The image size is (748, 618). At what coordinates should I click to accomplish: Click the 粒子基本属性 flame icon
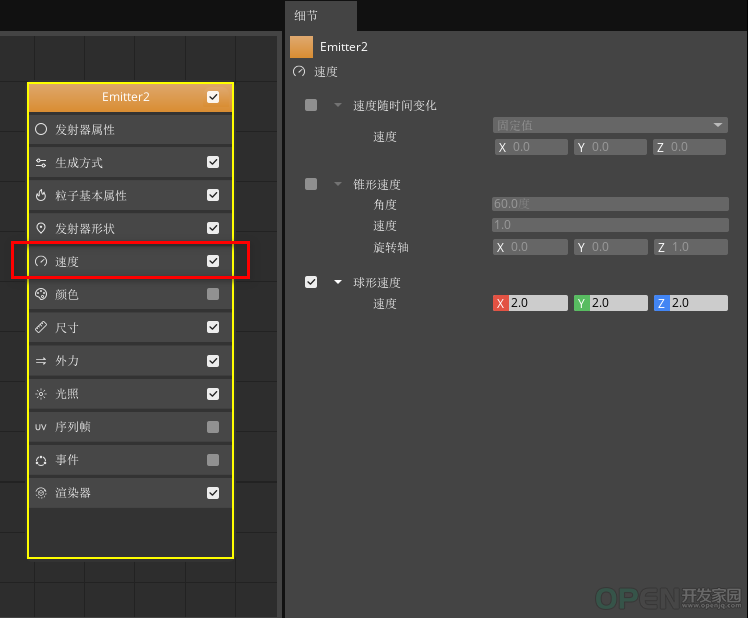[41, 195]
